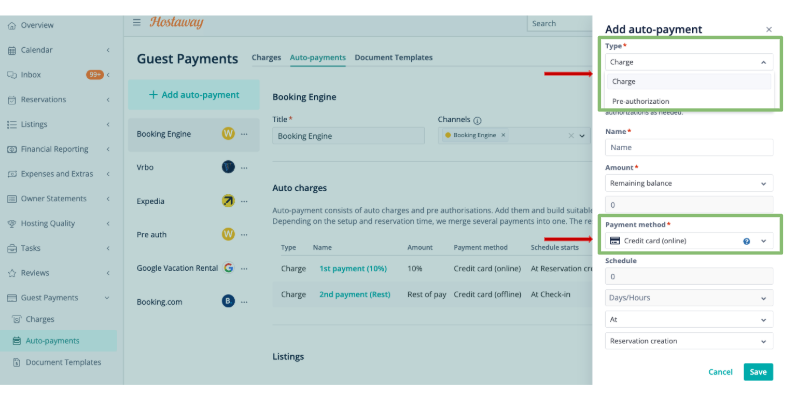The height and width of the screenshot is (403, 791).
Task: Click the Expedia channel logo icon
Action: pyautogui.click(x=228, y=201)
